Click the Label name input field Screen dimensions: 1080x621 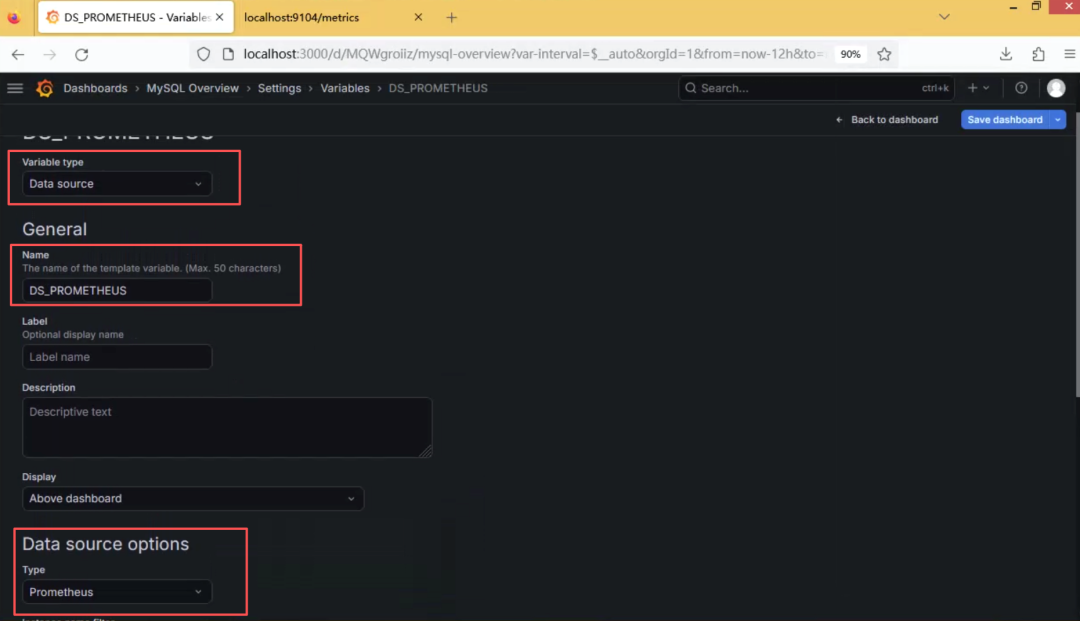click(117, 357)
